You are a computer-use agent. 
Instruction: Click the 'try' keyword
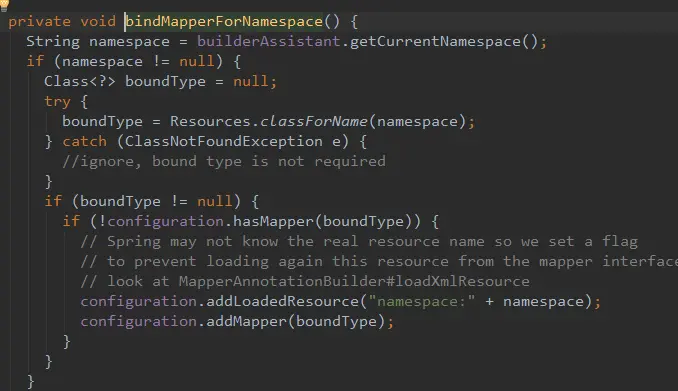click(57, 102)
